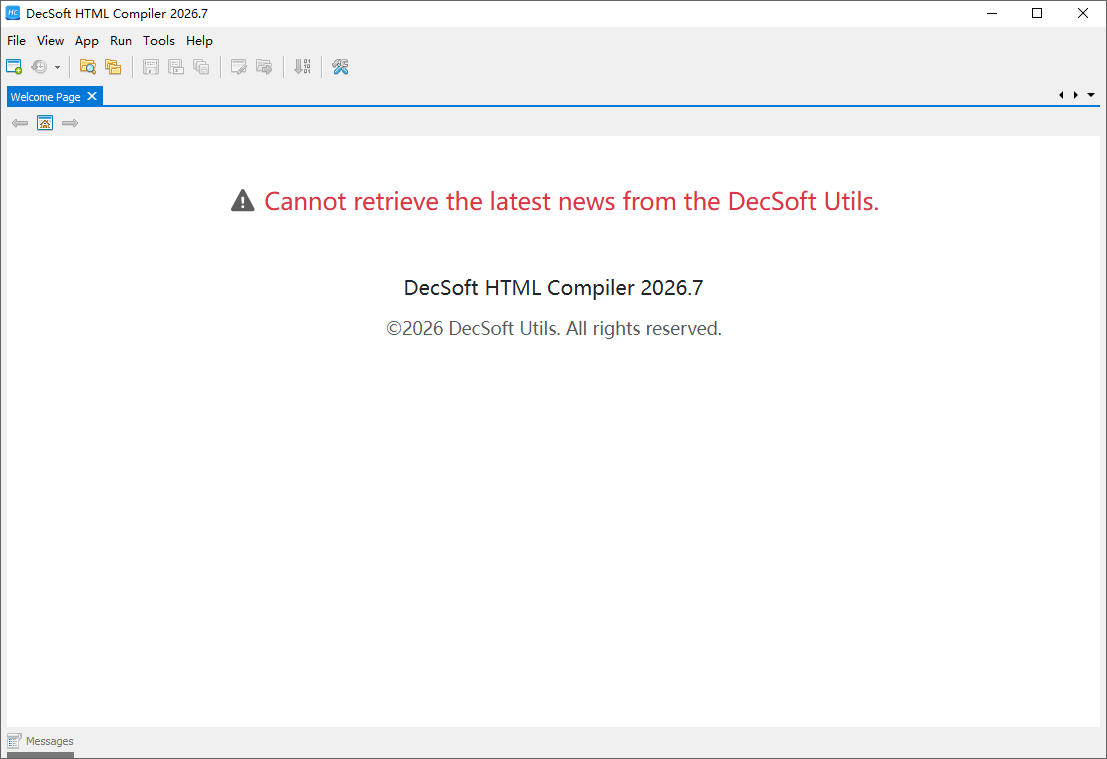Click the Home icon on Welcome Page

44,123
